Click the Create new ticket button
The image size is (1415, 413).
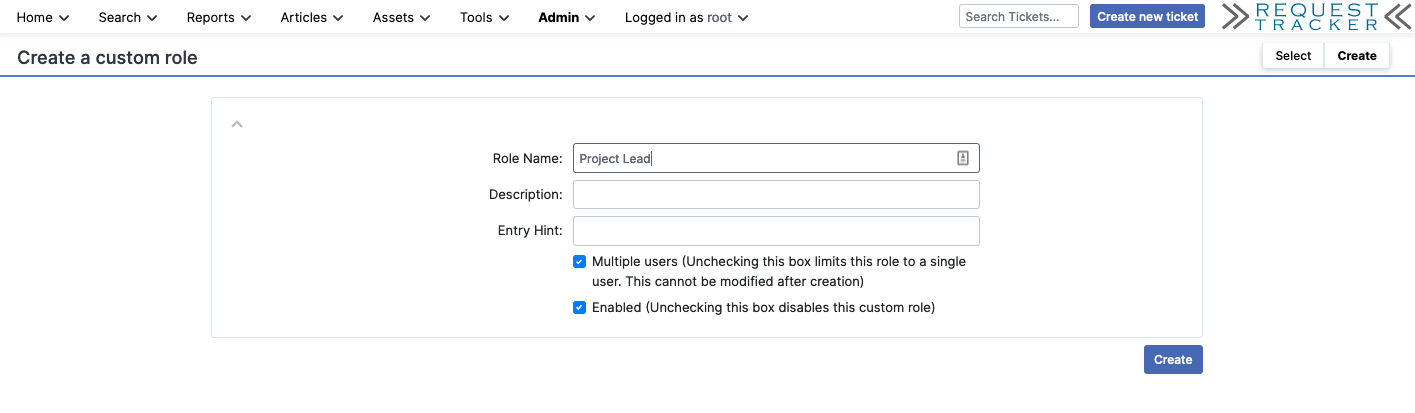point(1147,17)
